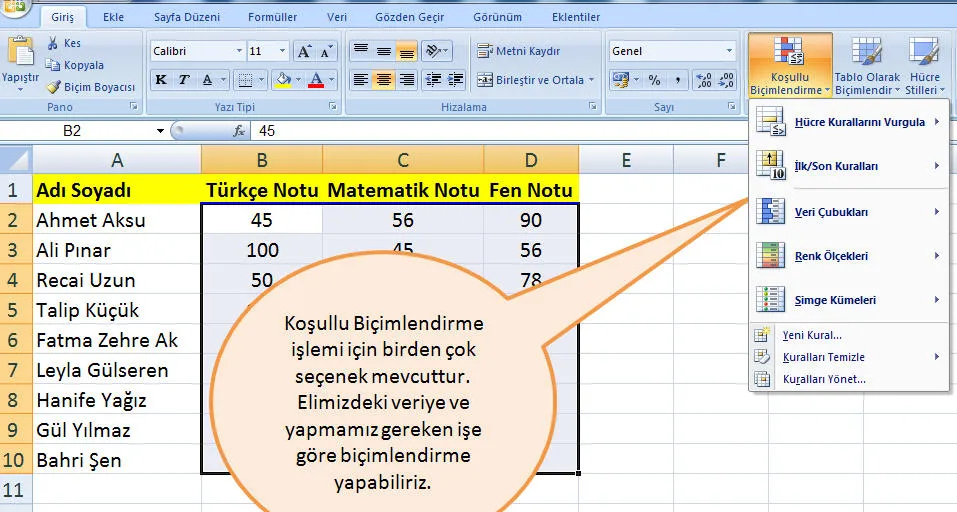Open Hücre Kurallarını Vurgula submenu

(x=847, y=122)
